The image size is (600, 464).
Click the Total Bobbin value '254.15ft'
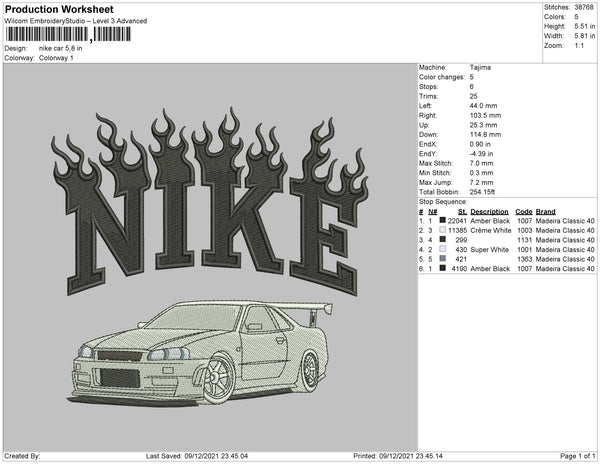[x=482, y=192]
